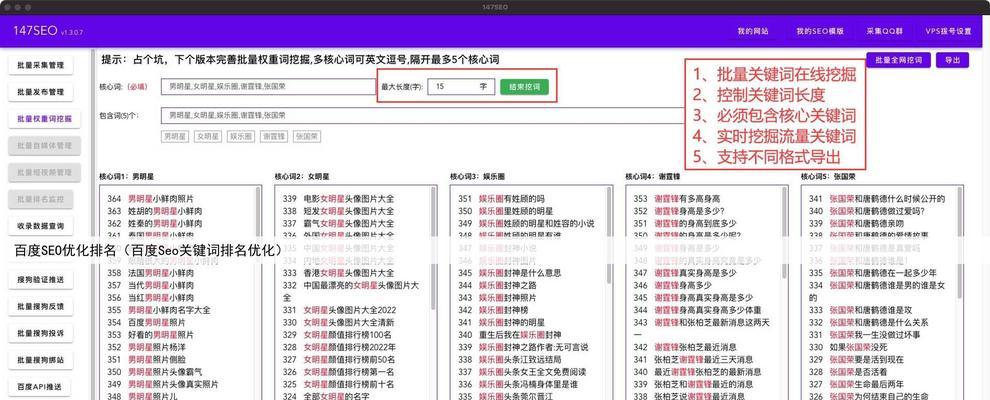Select row 335 张国荣和唐鹤德在一起多少年

coord(873,273)
